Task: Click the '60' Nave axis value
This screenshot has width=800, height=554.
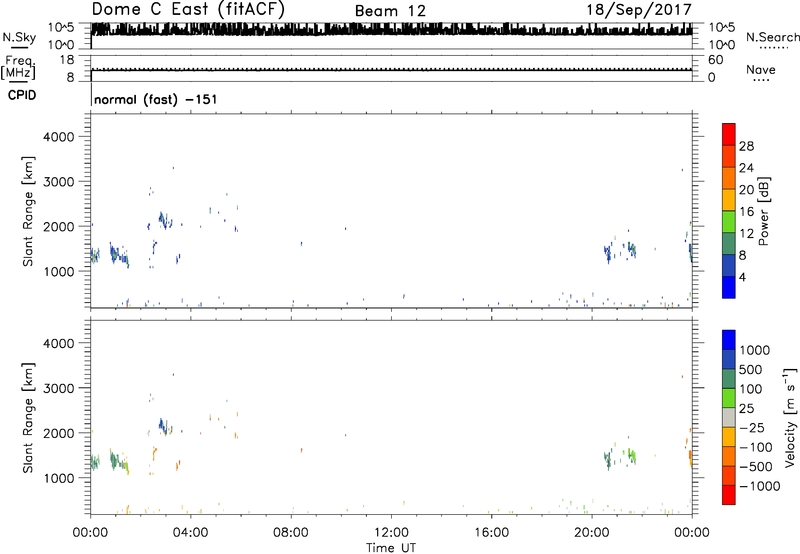Action: (715, 60)
